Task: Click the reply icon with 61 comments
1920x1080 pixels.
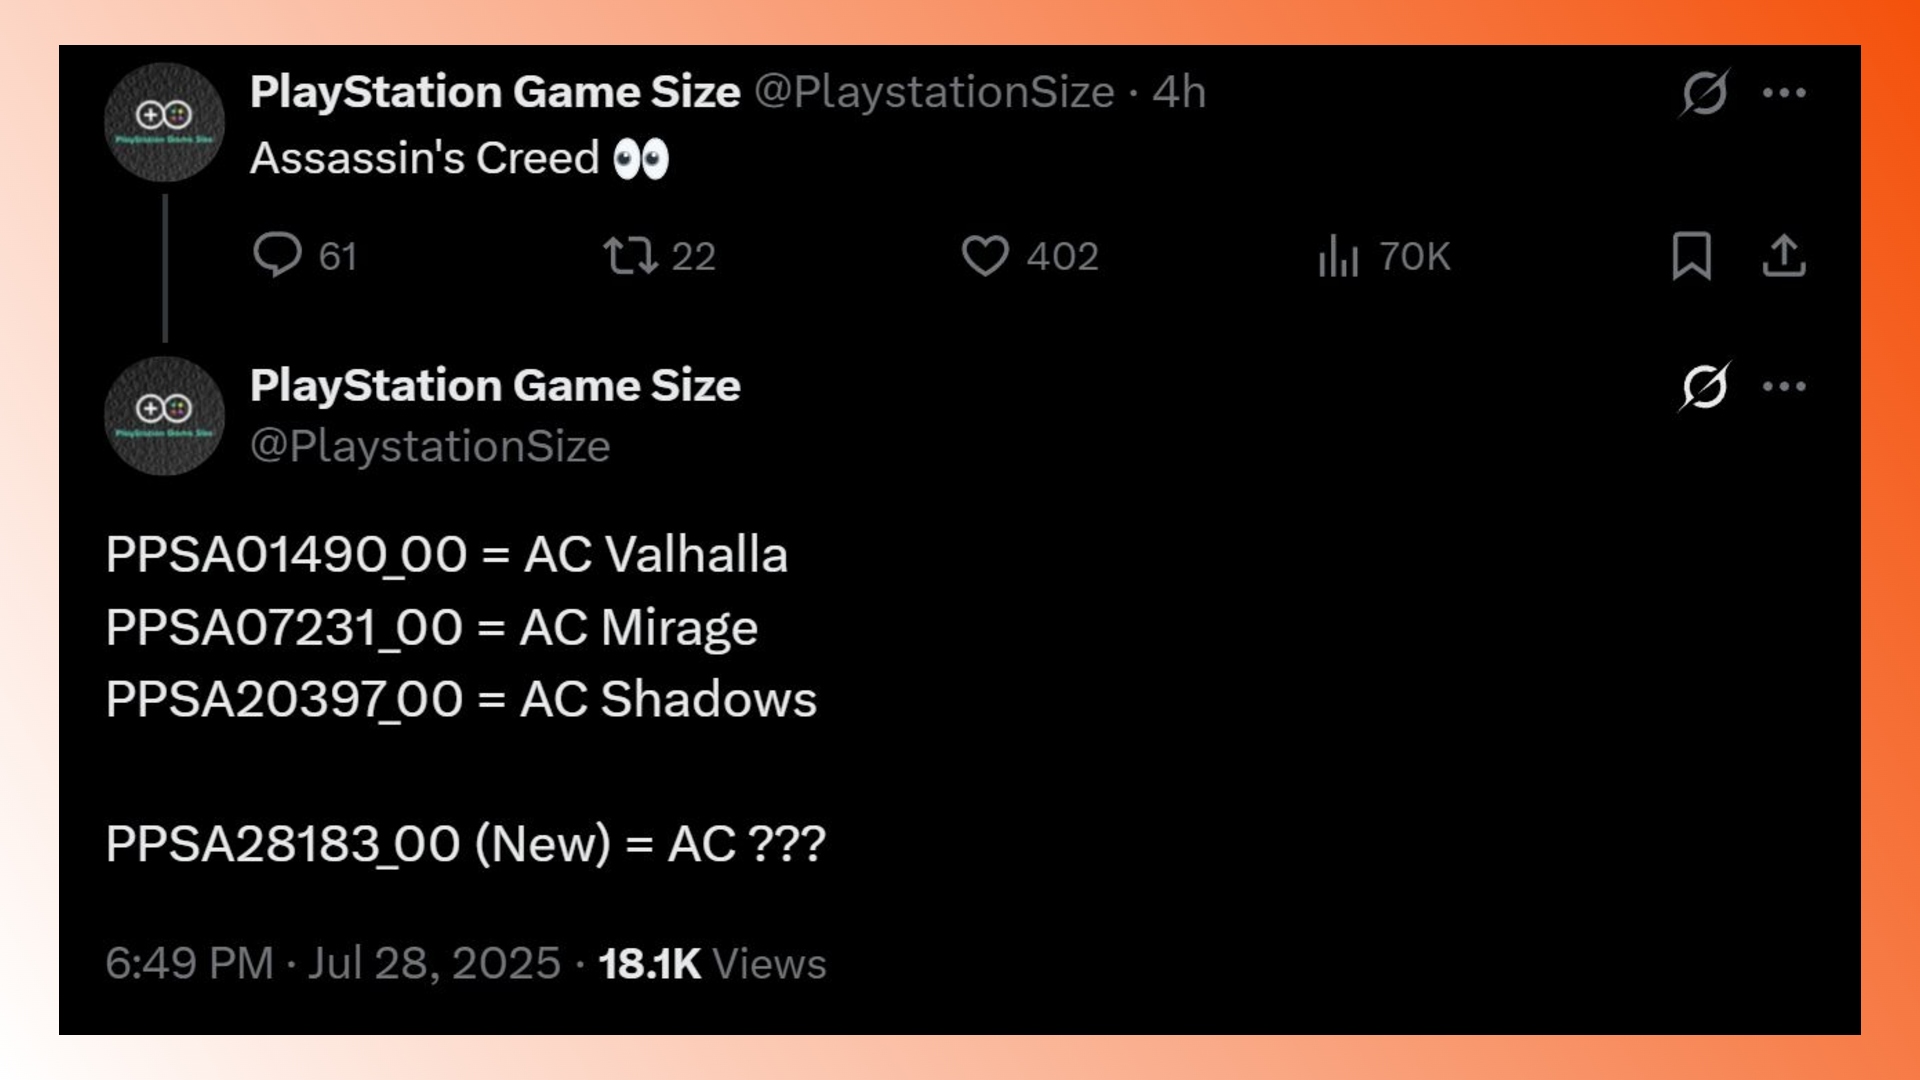Action: (x=277, y=255)
